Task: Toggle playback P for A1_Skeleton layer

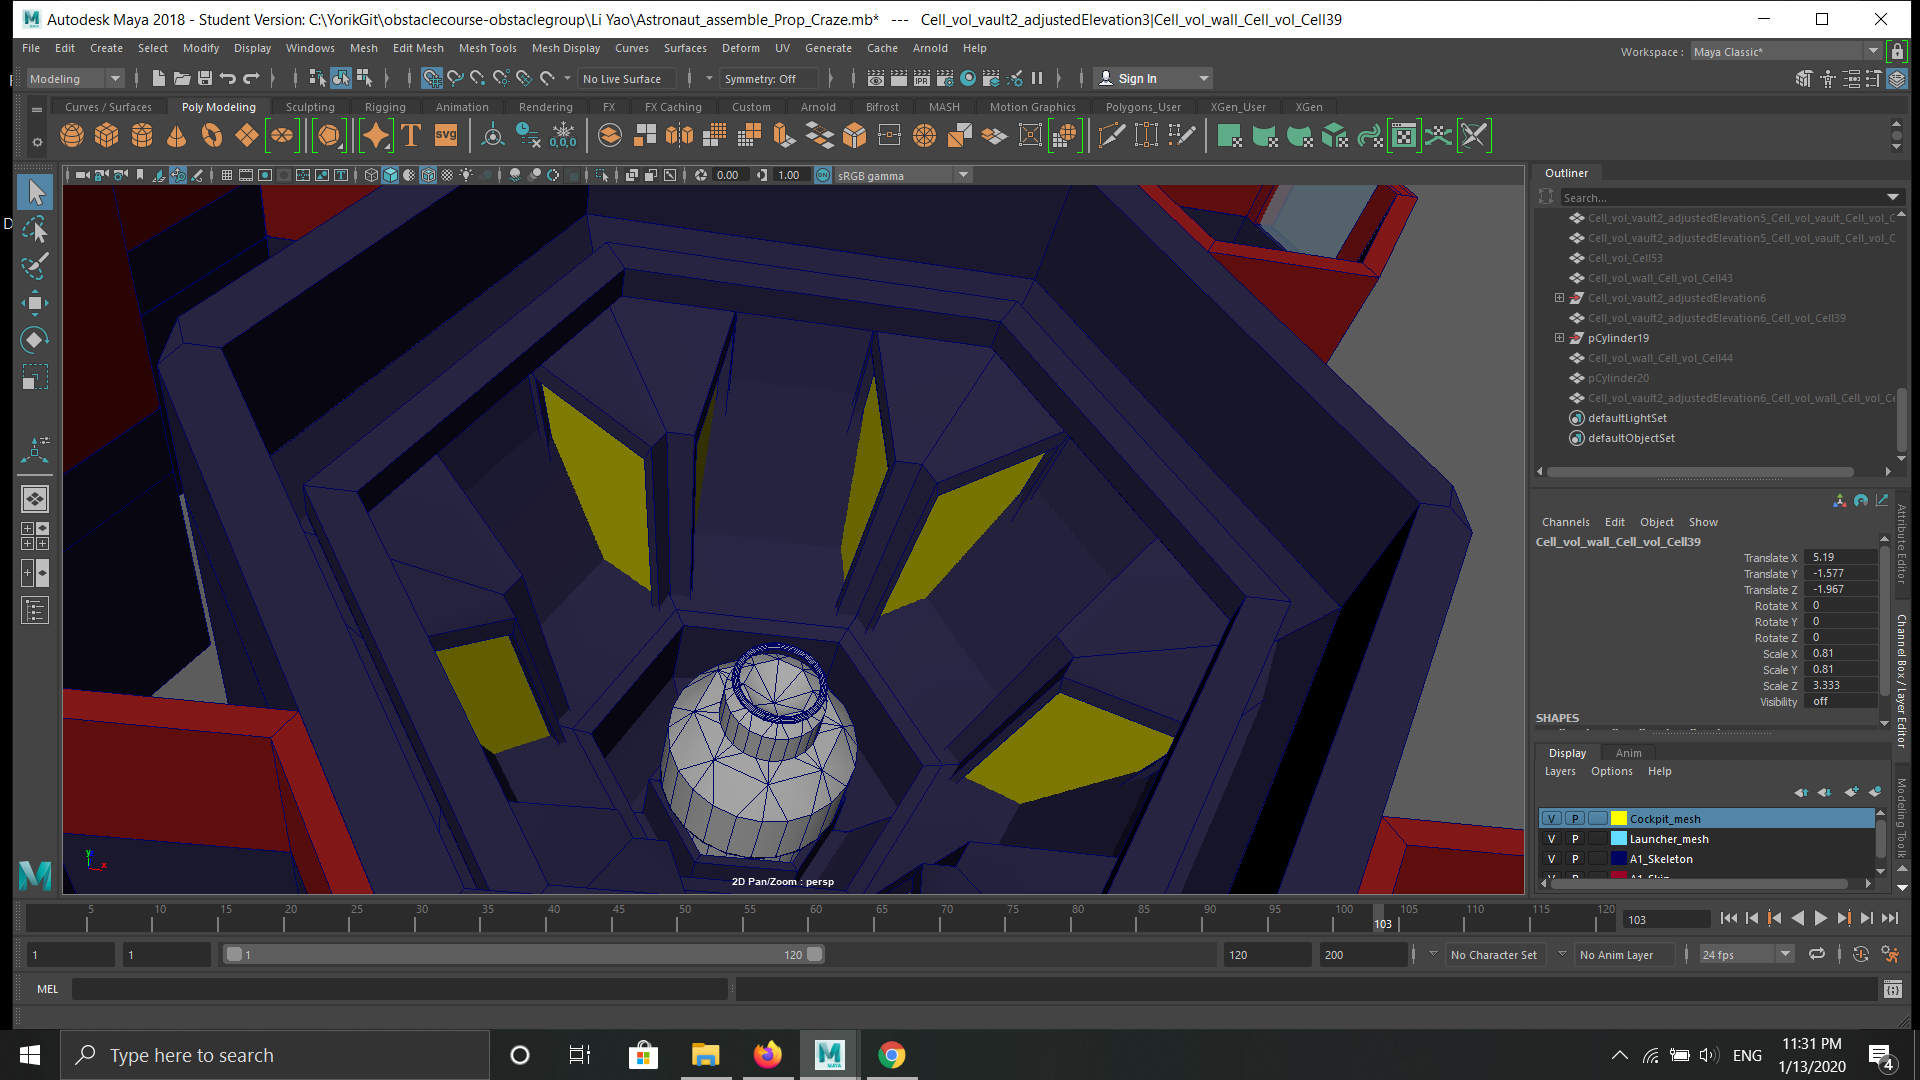Action: coord(1575,859)
